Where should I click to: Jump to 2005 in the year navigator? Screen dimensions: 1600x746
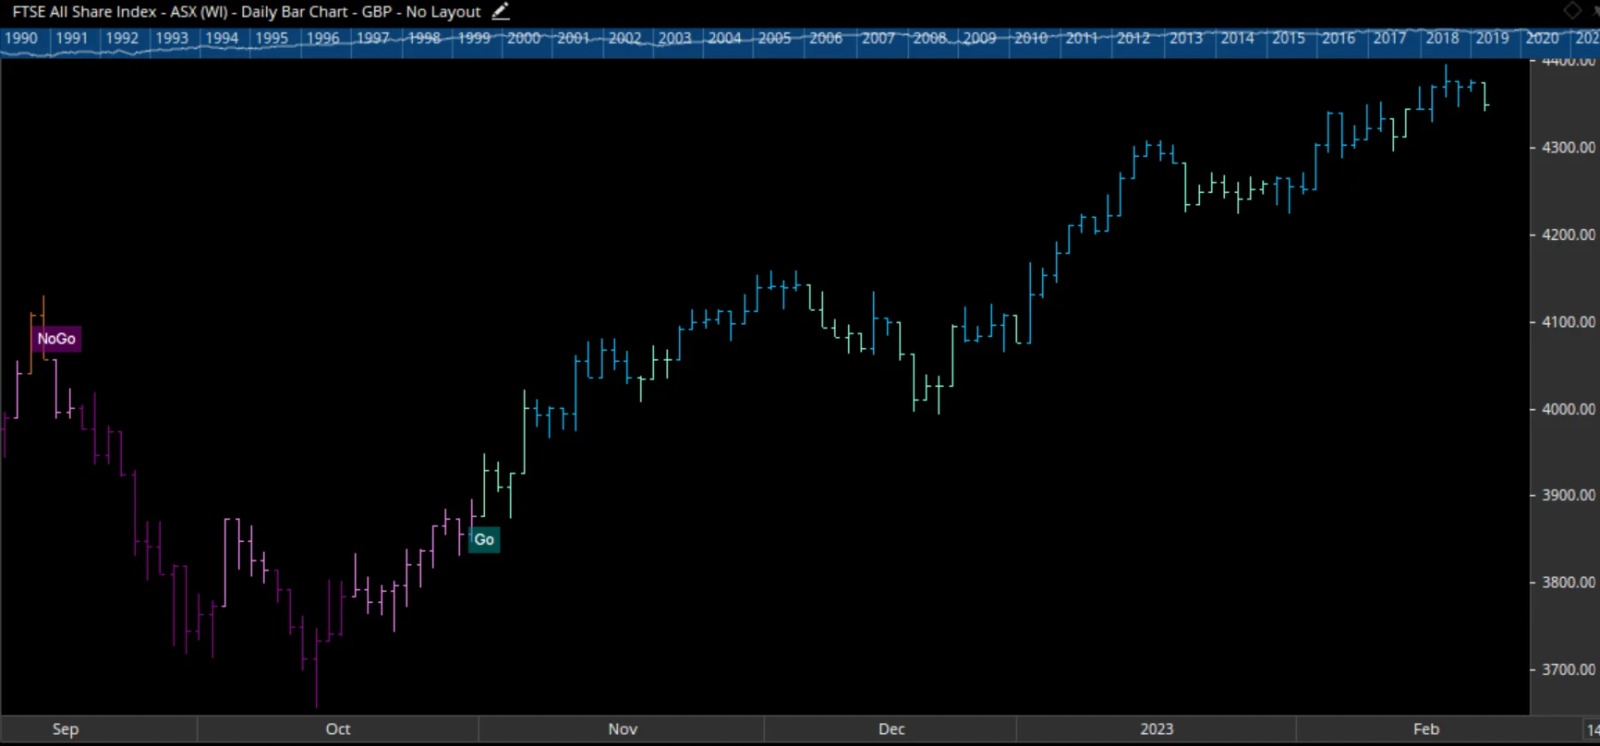(x=775, y=38)
